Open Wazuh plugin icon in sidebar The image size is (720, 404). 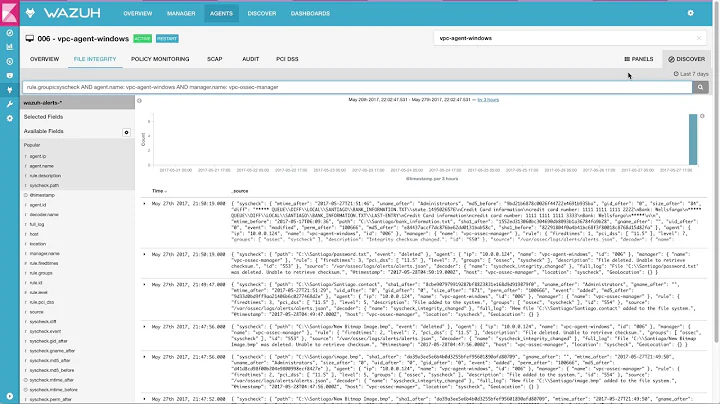click(x=10, y=90)
